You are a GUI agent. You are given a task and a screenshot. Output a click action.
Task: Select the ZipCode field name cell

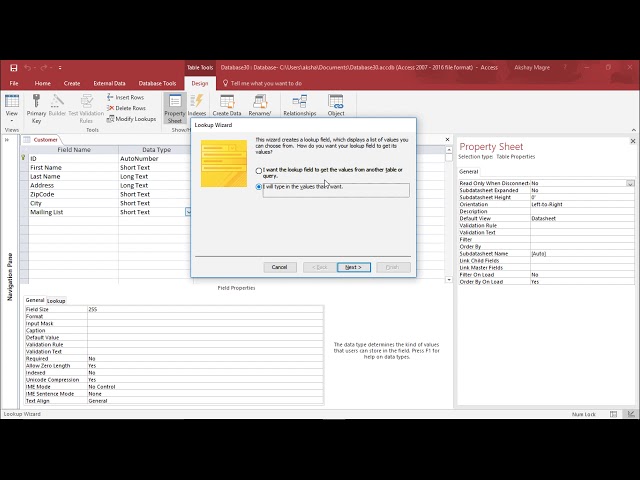[x=73, y=194]
